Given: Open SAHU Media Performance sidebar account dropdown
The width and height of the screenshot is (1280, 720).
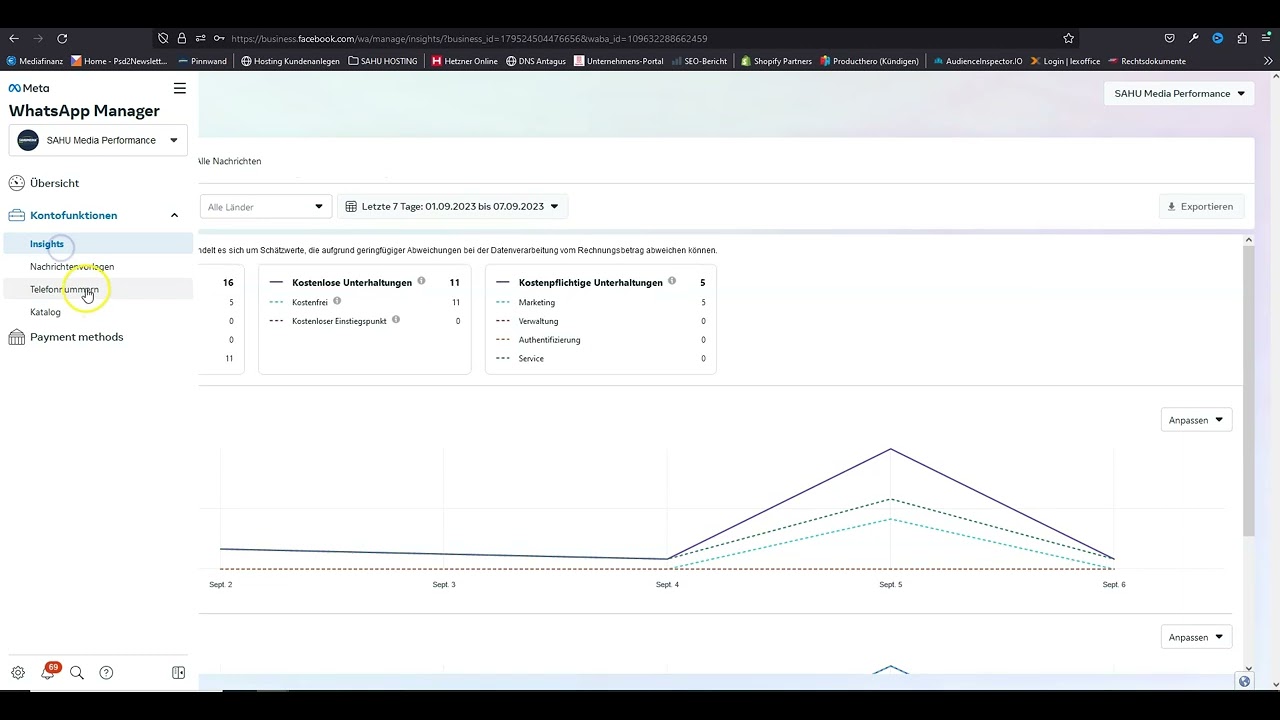Looking at the screenshot, I should tap(98, 140).
